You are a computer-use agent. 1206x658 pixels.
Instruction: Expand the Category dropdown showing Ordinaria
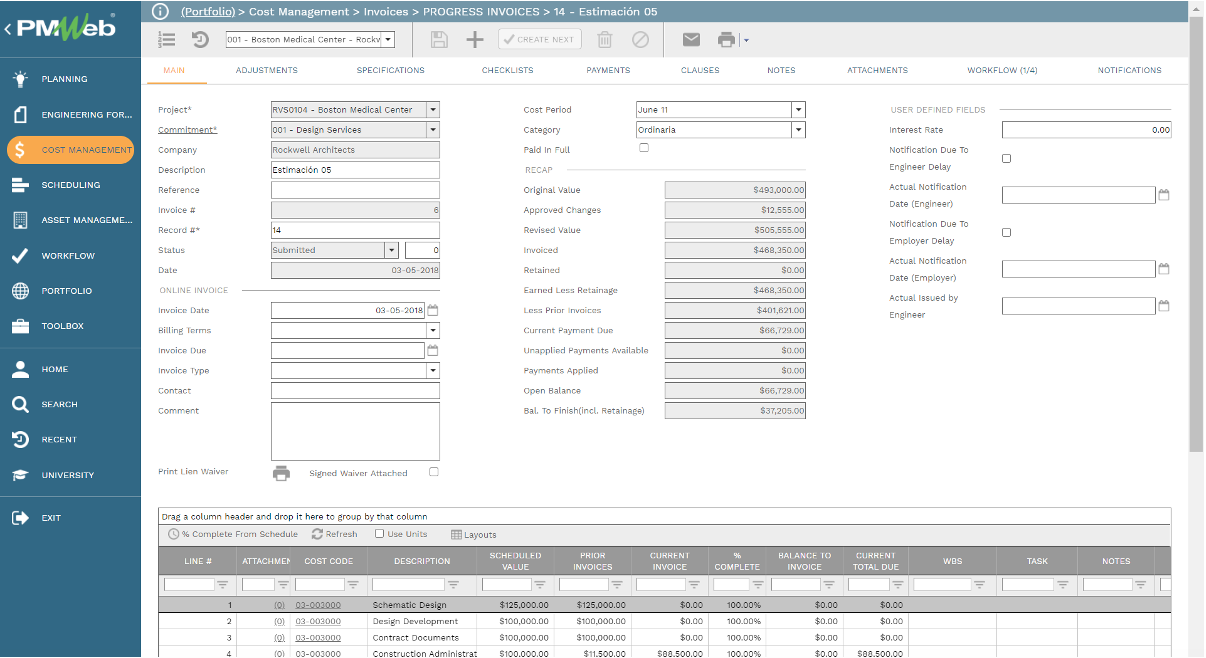click(797, 129)
